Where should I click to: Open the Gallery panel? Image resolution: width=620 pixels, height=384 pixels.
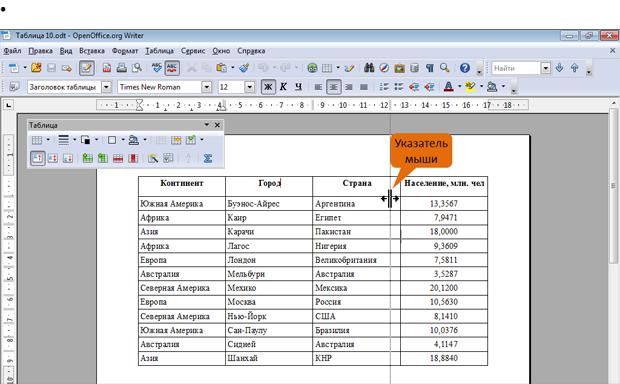click(x=399, y=68)
